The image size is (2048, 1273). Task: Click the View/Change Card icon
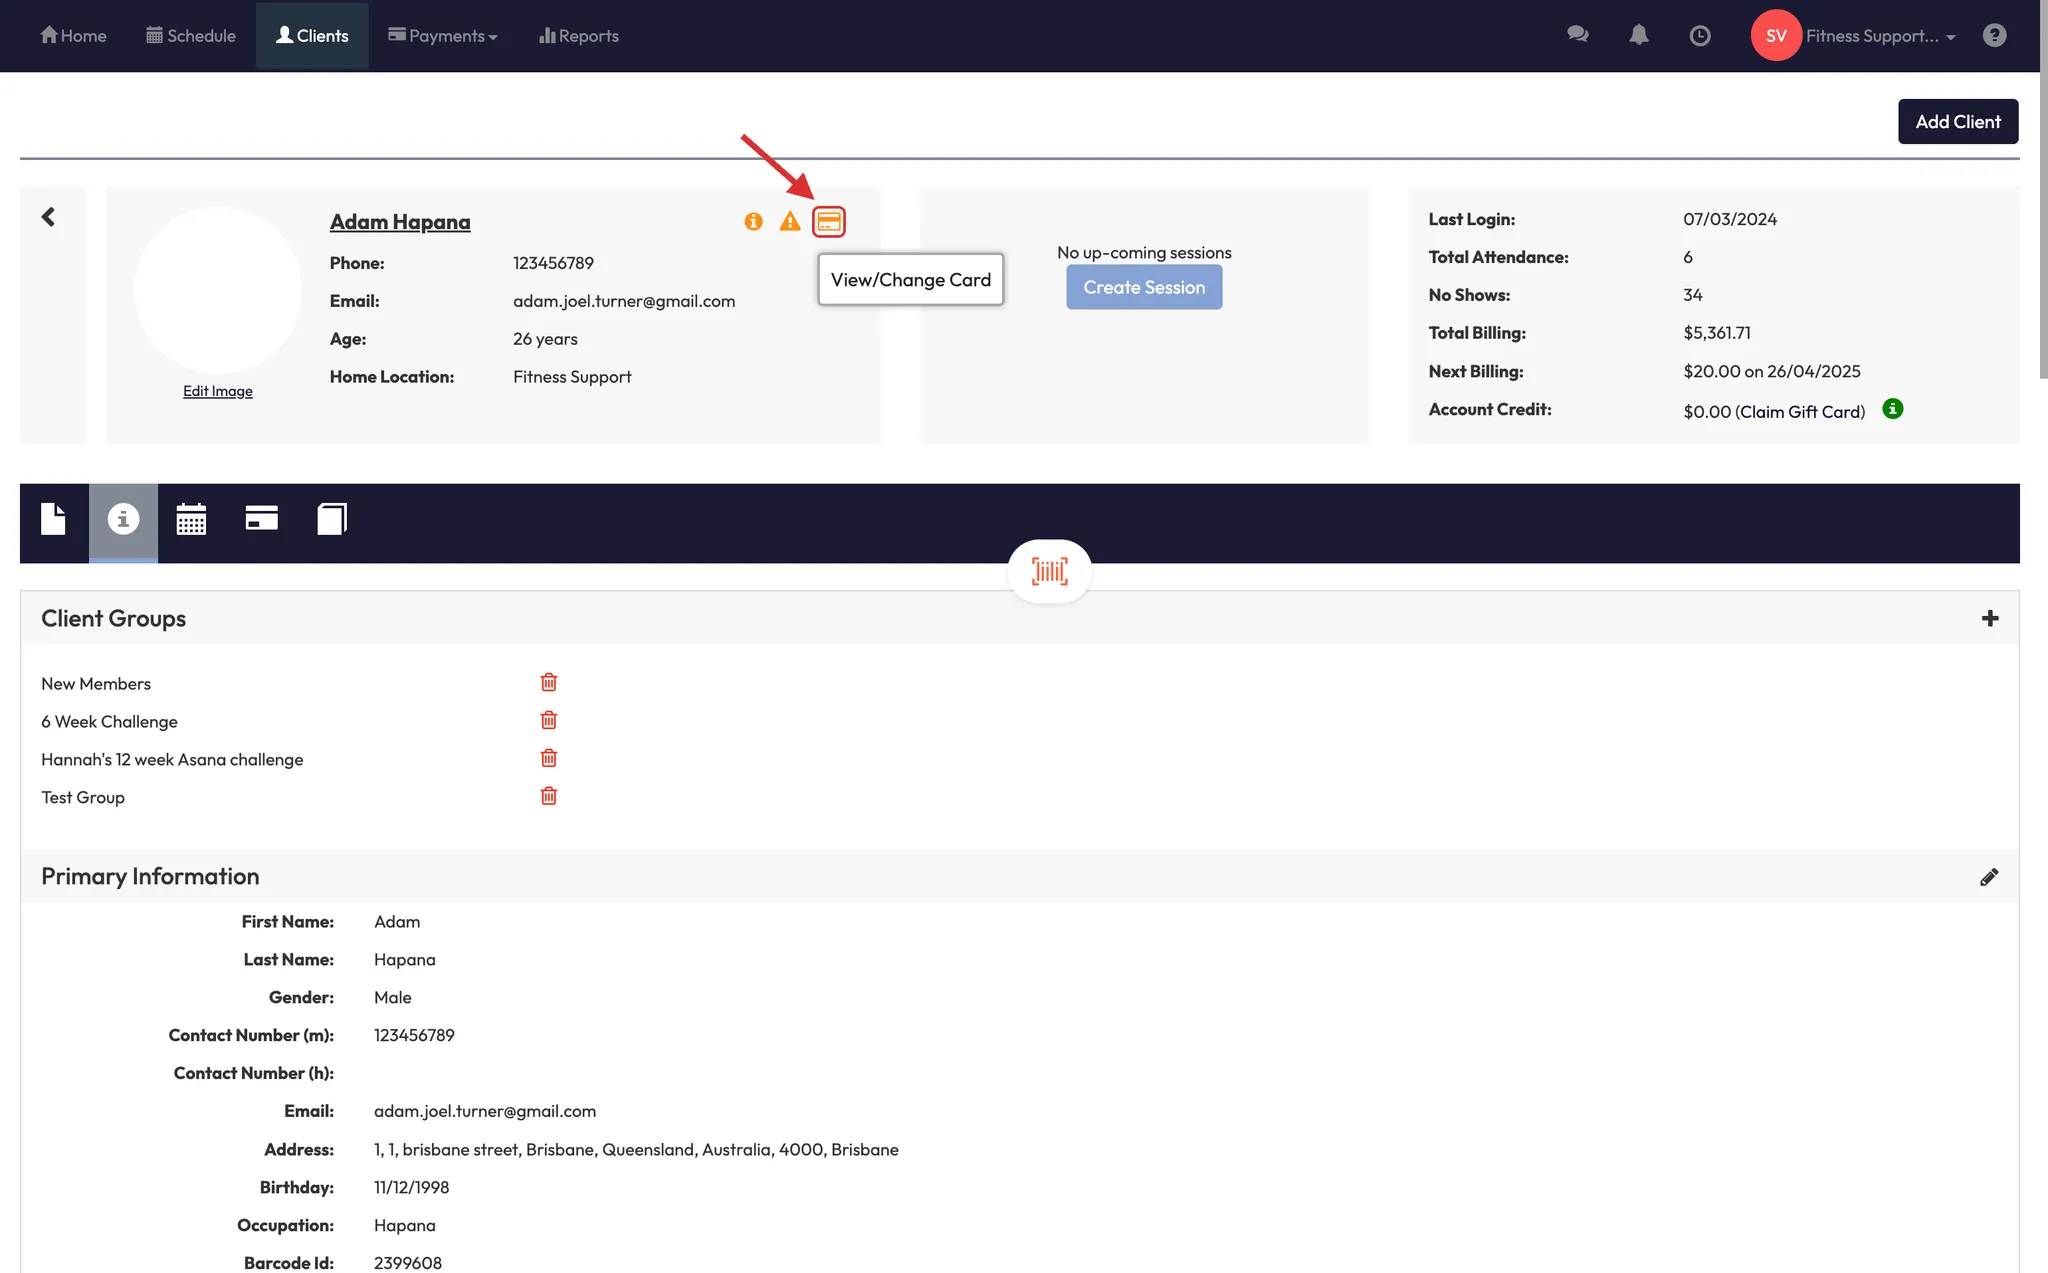click(x=828, y=221)
